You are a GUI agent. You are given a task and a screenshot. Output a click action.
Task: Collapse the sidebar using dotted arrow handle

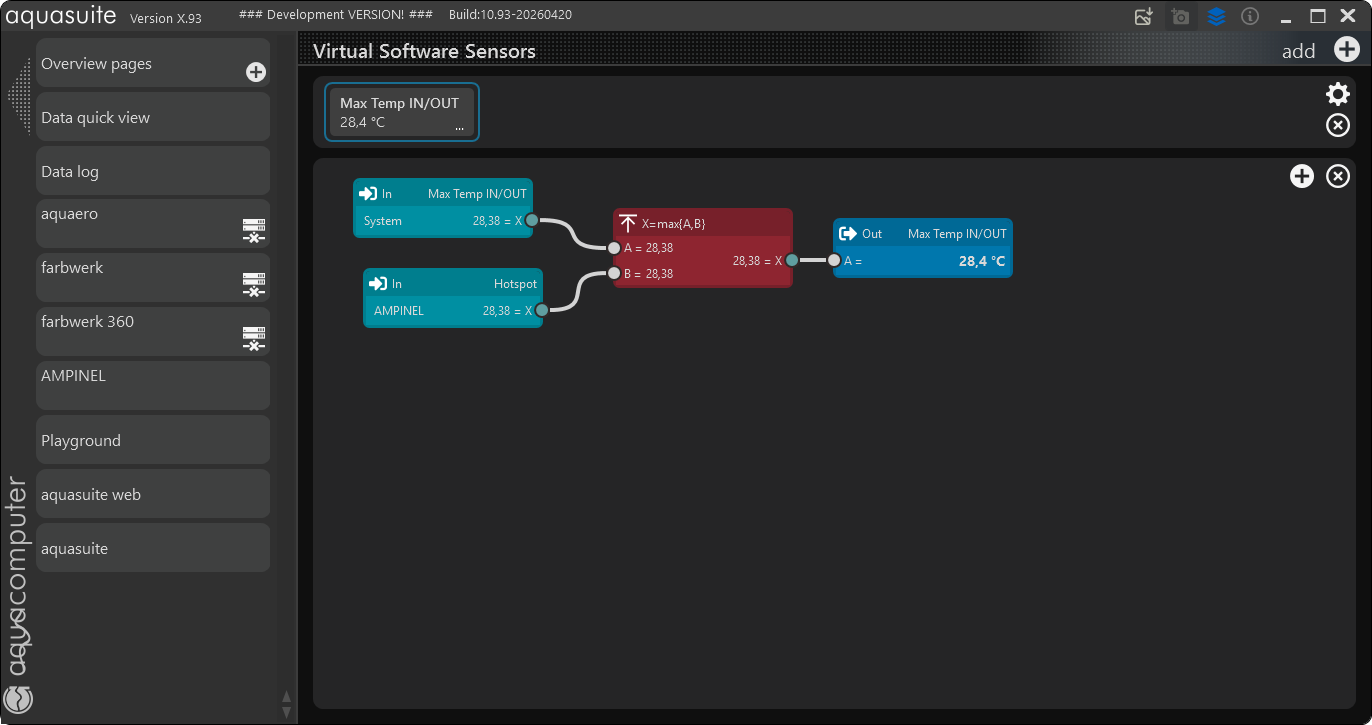(19, 96)
